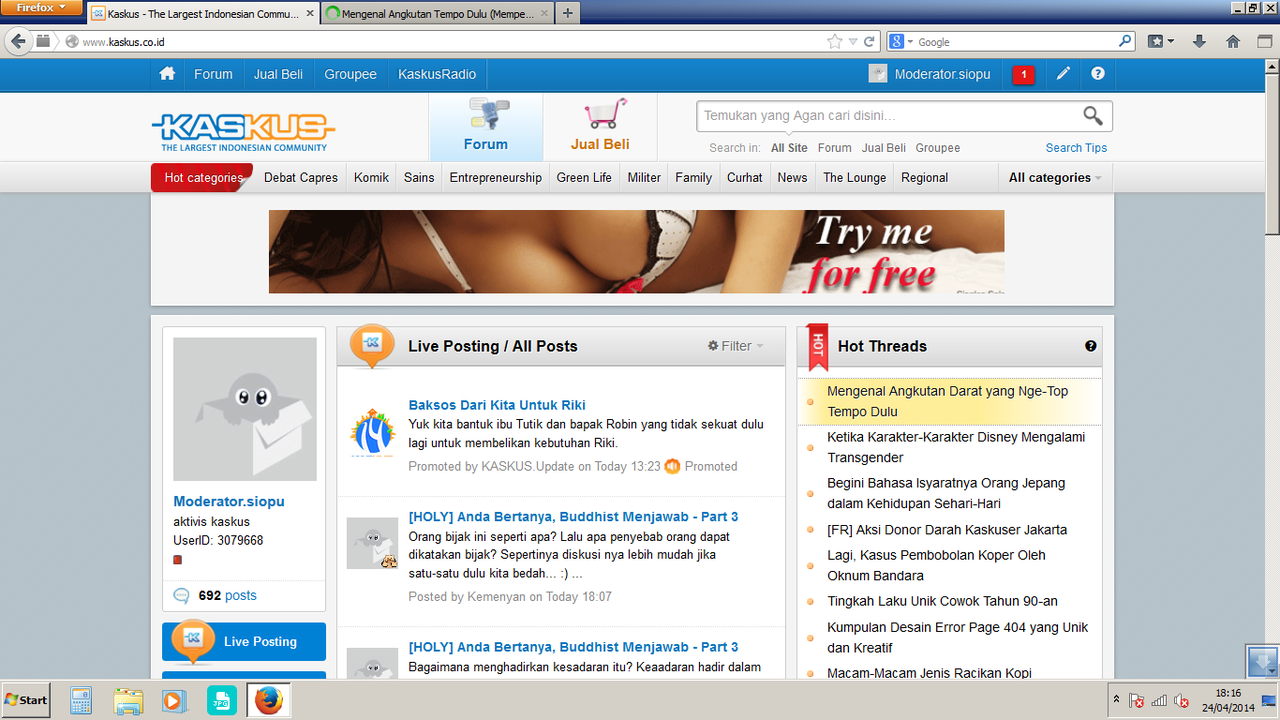Open Groupee in top navigation
The image size is (1280, 720).
tap(350, 74)
